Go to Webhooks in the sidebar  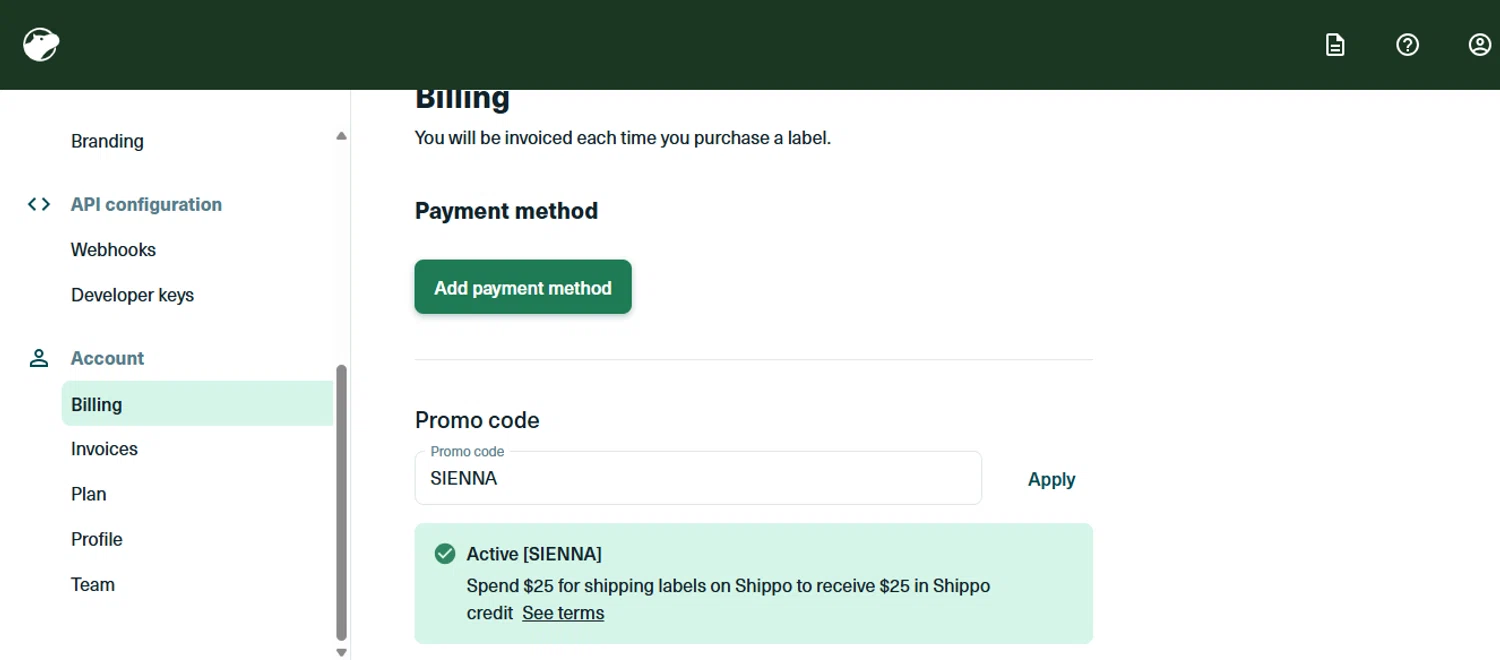pos(113,250)
